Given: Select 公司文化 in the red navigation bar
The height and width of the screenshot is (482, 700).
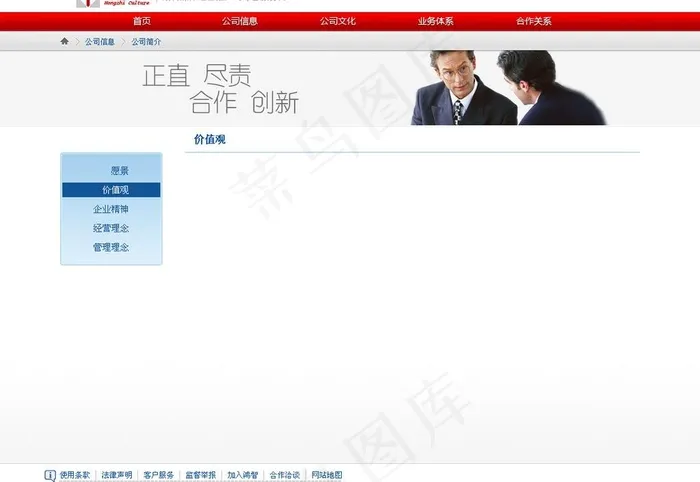Looking at the screenshot, I should [338, 21].
